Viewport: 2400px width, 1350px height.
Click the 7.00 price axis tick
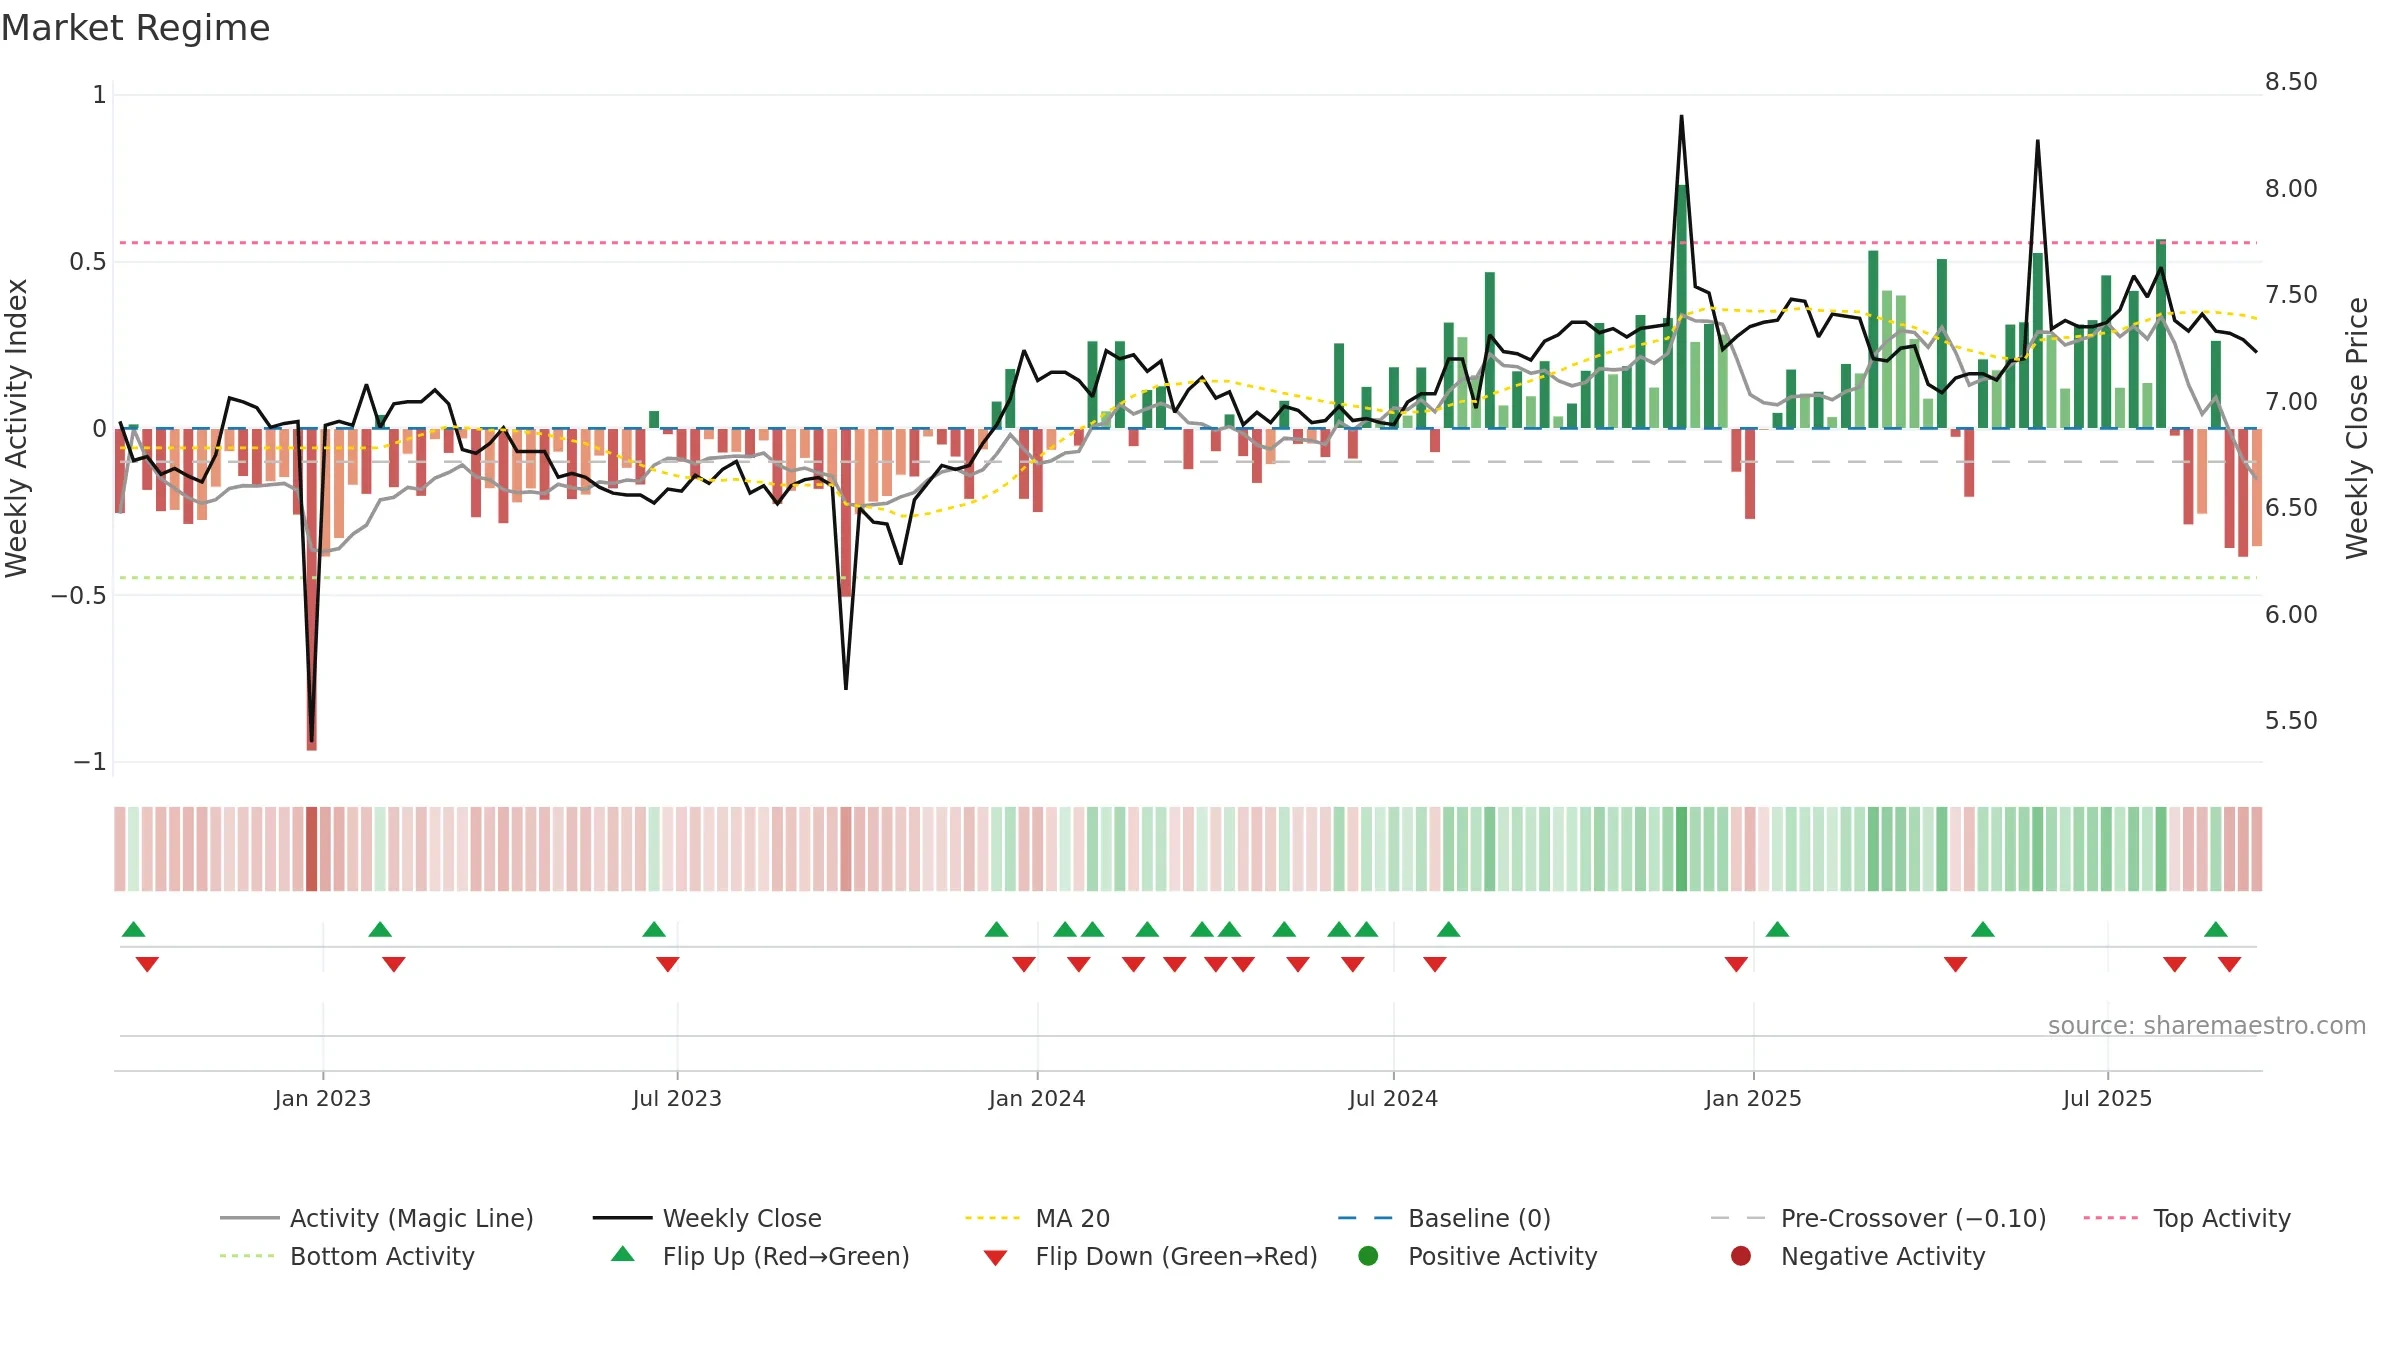(2291, 402)
